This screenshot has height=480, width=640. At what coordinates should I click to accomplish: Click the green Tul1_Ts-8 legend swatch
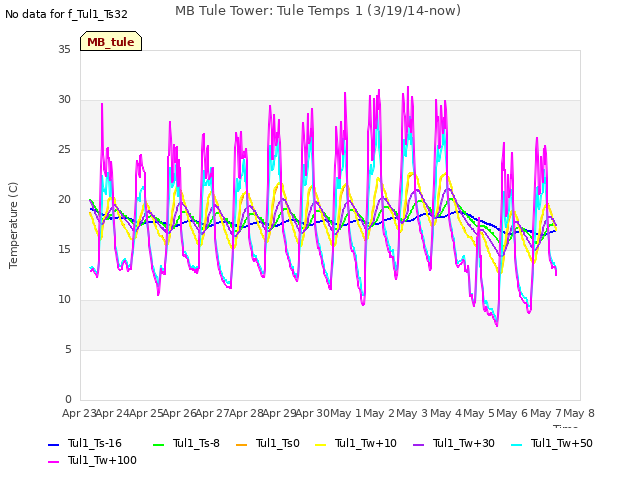pos(158,444)
